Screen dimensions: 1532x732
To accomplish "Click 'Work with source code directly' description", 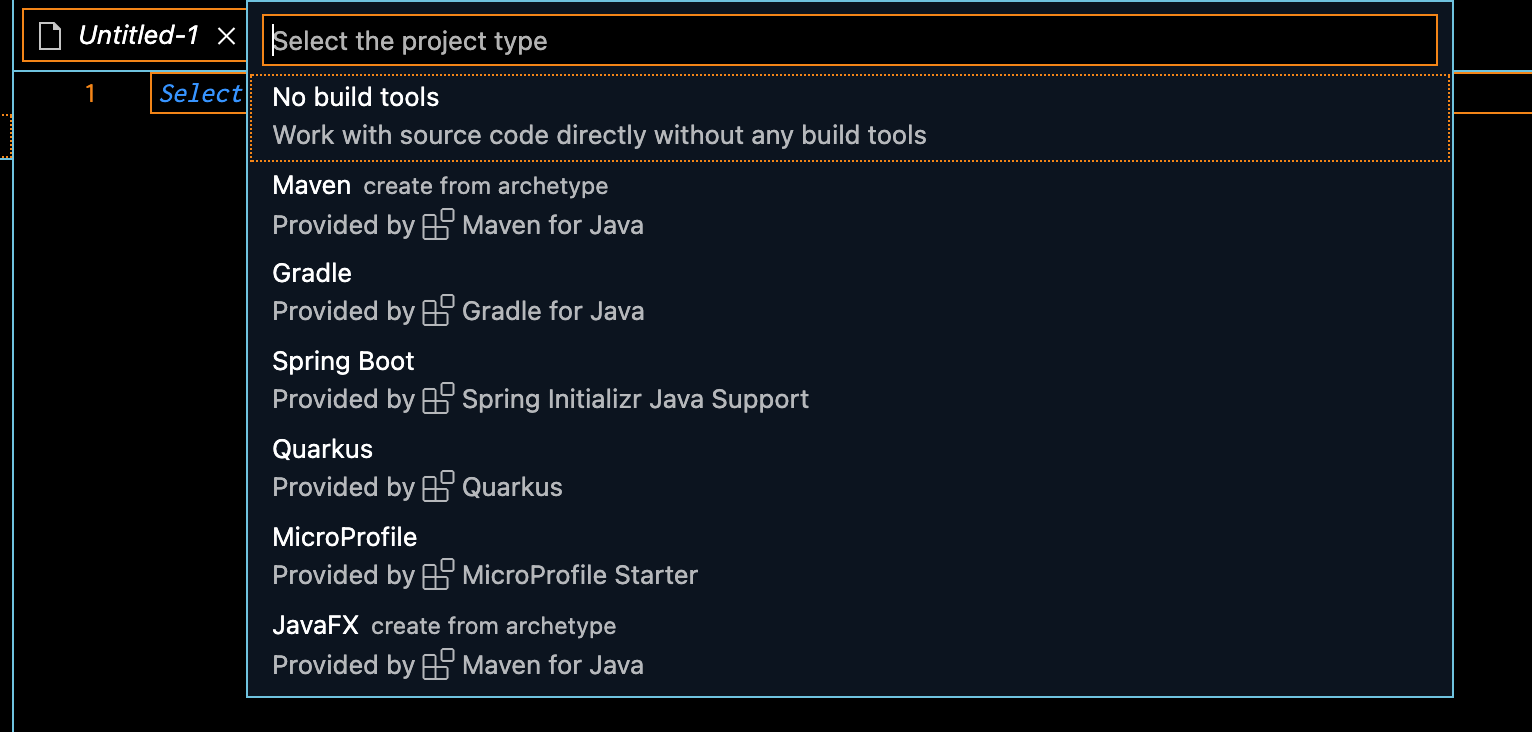I will (x=599, y=136).
